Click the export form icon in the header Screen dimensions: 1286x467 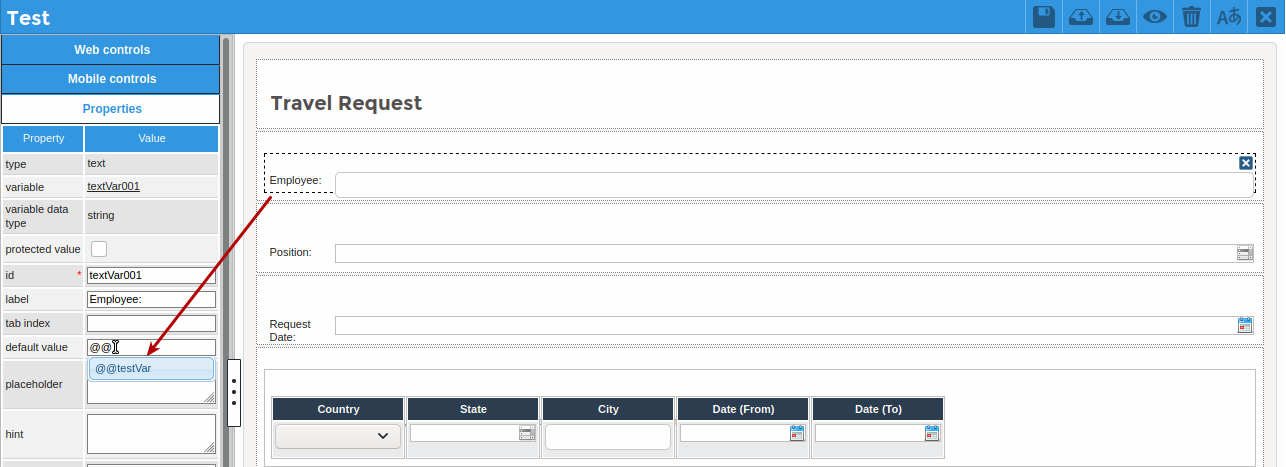[1081, 17]
